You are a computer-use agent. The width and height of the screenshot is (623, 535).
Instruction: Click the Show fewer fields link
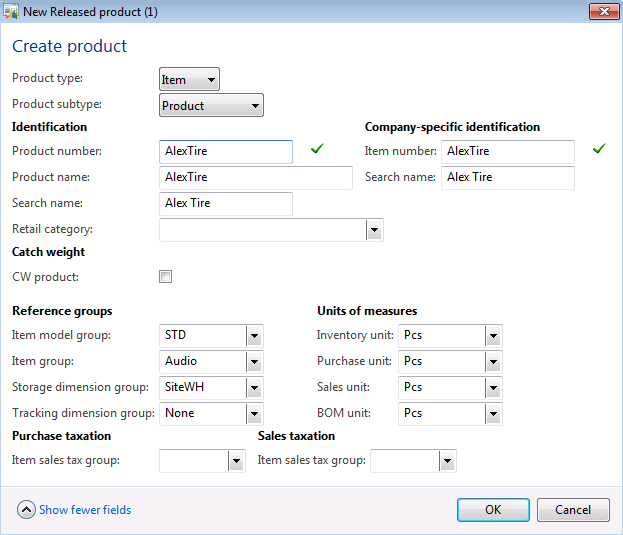85,510
